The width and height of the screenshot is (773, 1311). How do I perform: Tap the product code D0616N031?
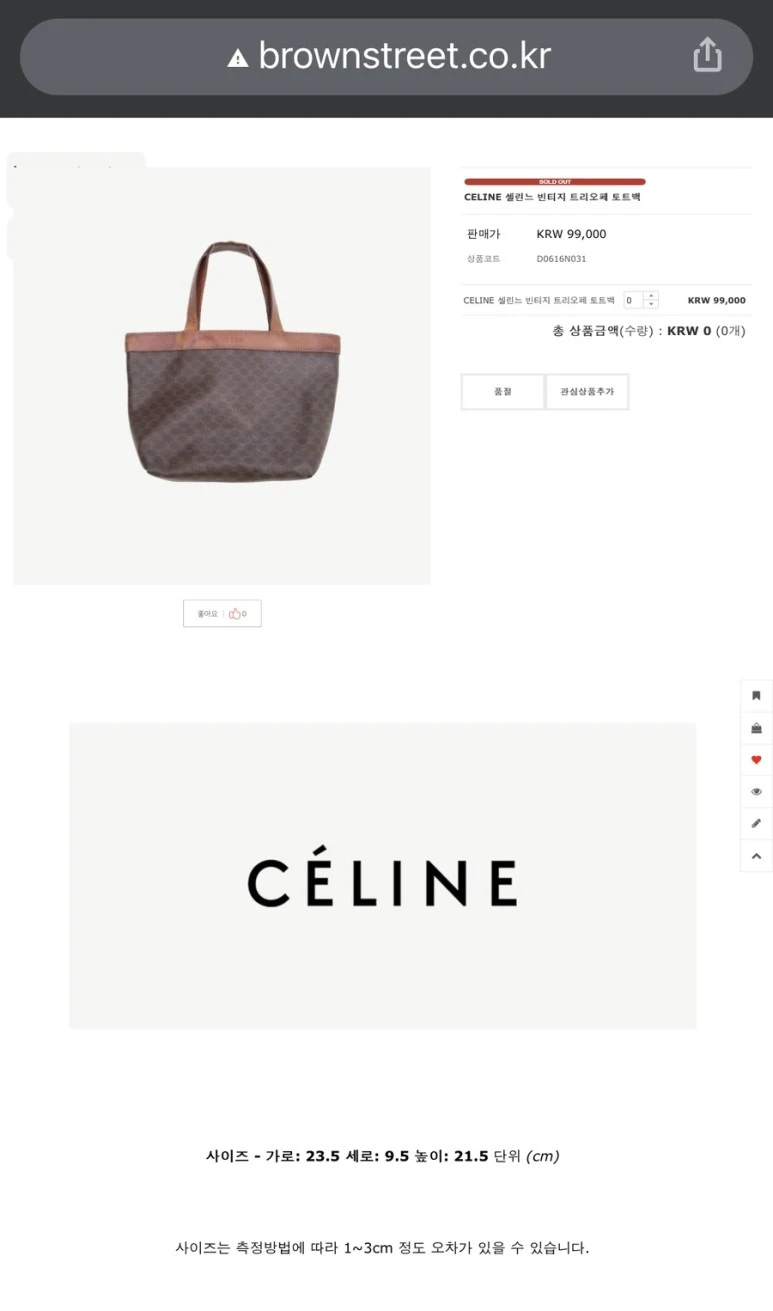click(561, 259)
